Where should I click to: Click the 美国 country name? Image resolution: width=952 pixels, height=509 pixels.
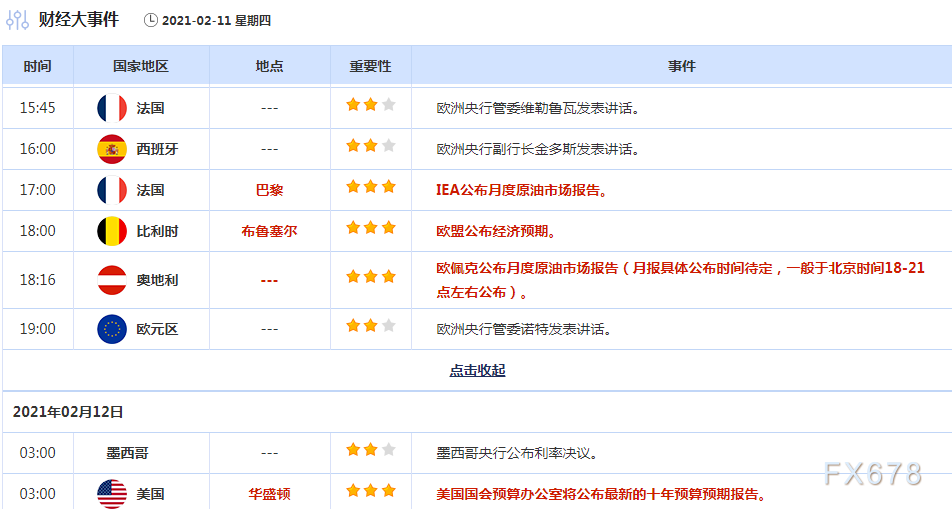[150, 494]
